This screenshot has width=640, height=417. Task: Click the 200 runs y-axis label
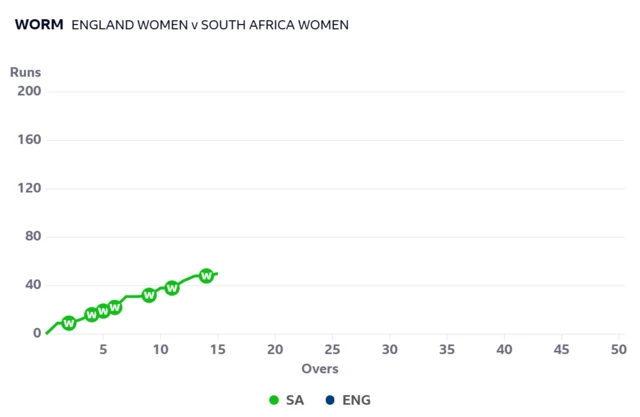(29, 92)
